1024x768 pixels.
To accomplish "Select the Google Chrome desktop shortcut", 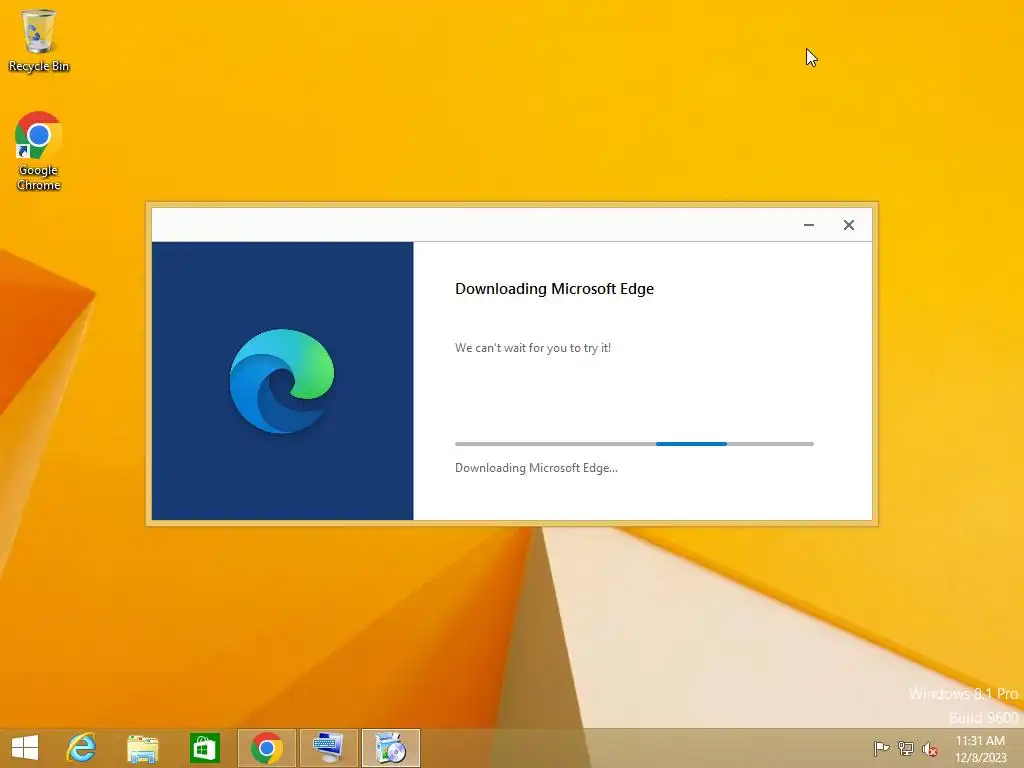I will [39, 151].
